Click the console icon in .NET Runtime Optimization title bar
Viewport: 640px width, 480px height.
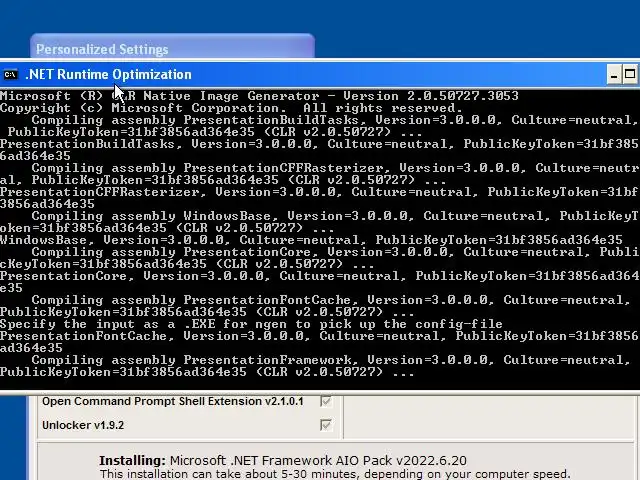(11, 75)
